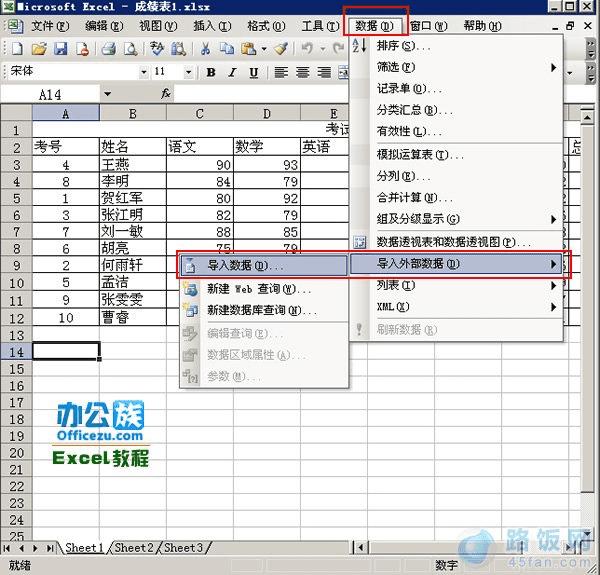
Task: Click the Spelling check icon
Action: pos(157,49)
